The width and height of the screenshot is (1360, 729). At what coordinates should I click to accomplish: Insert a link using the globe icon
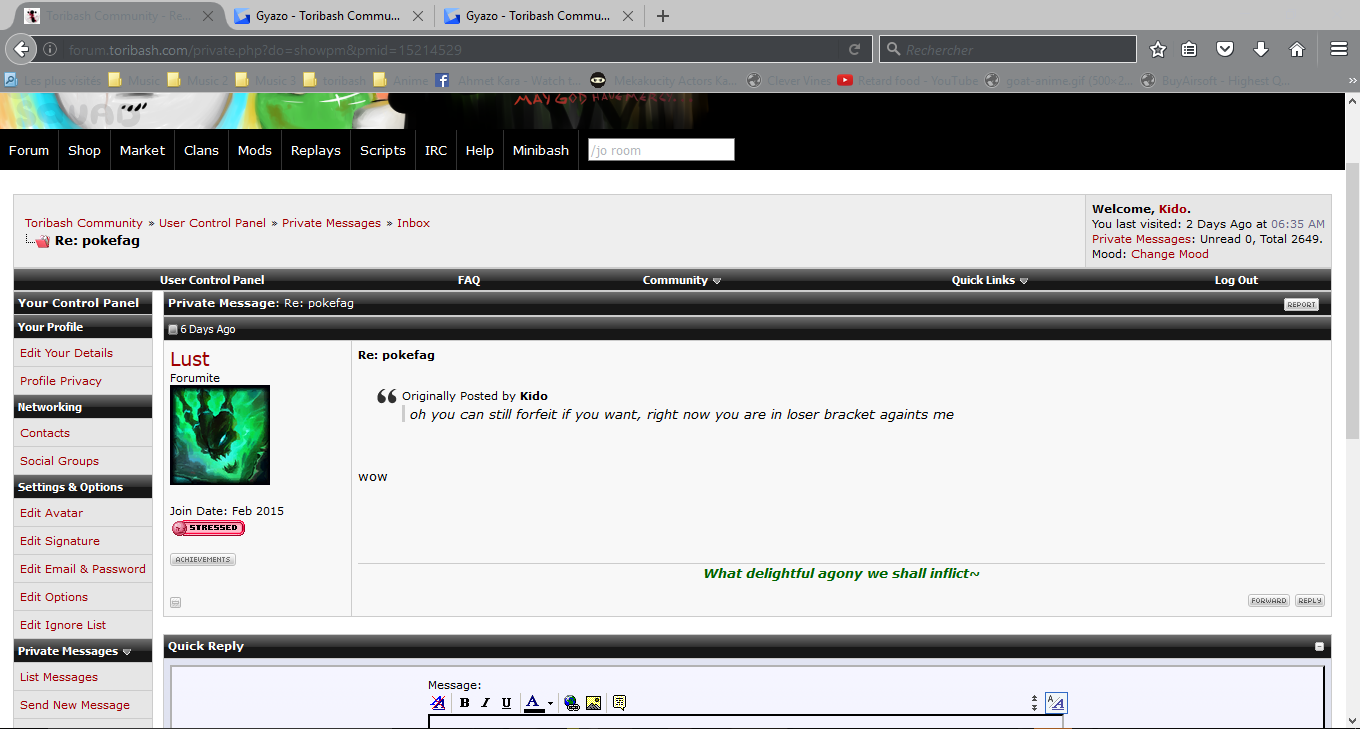click(572, 703)
